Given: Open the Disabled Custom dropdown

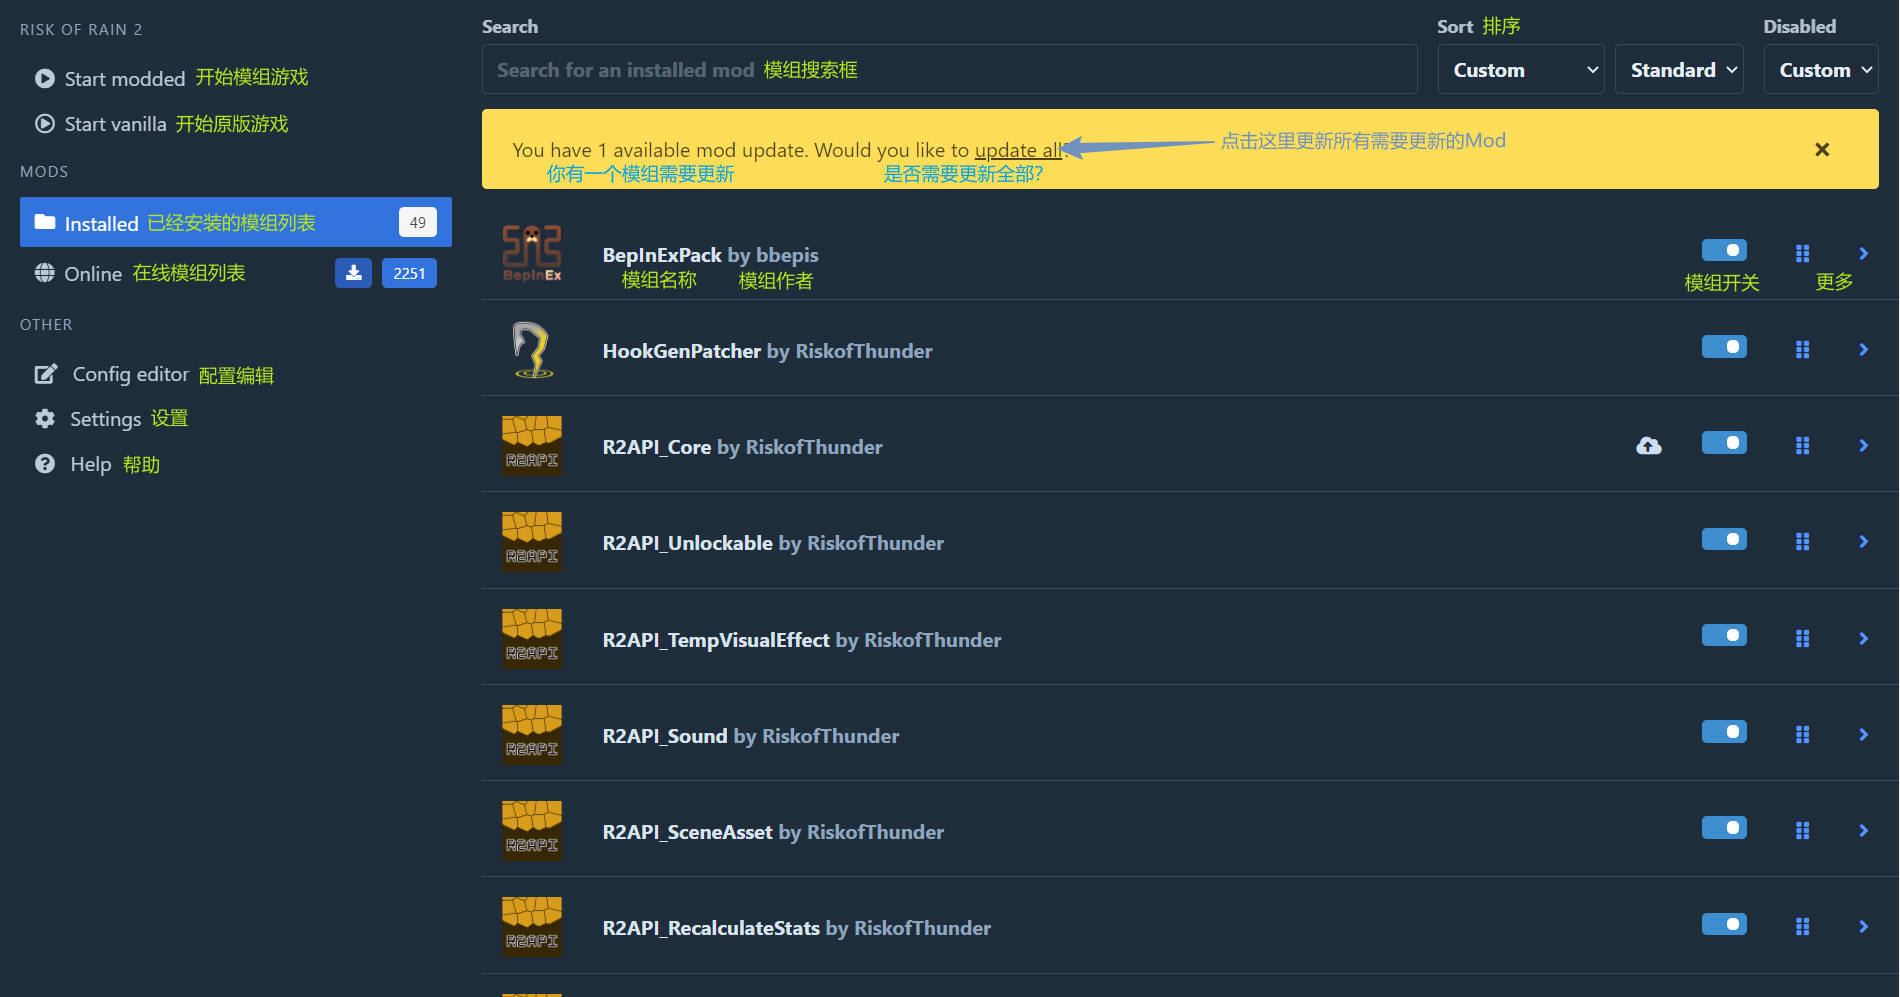Looking at the screenshot, I should 1821,69.
